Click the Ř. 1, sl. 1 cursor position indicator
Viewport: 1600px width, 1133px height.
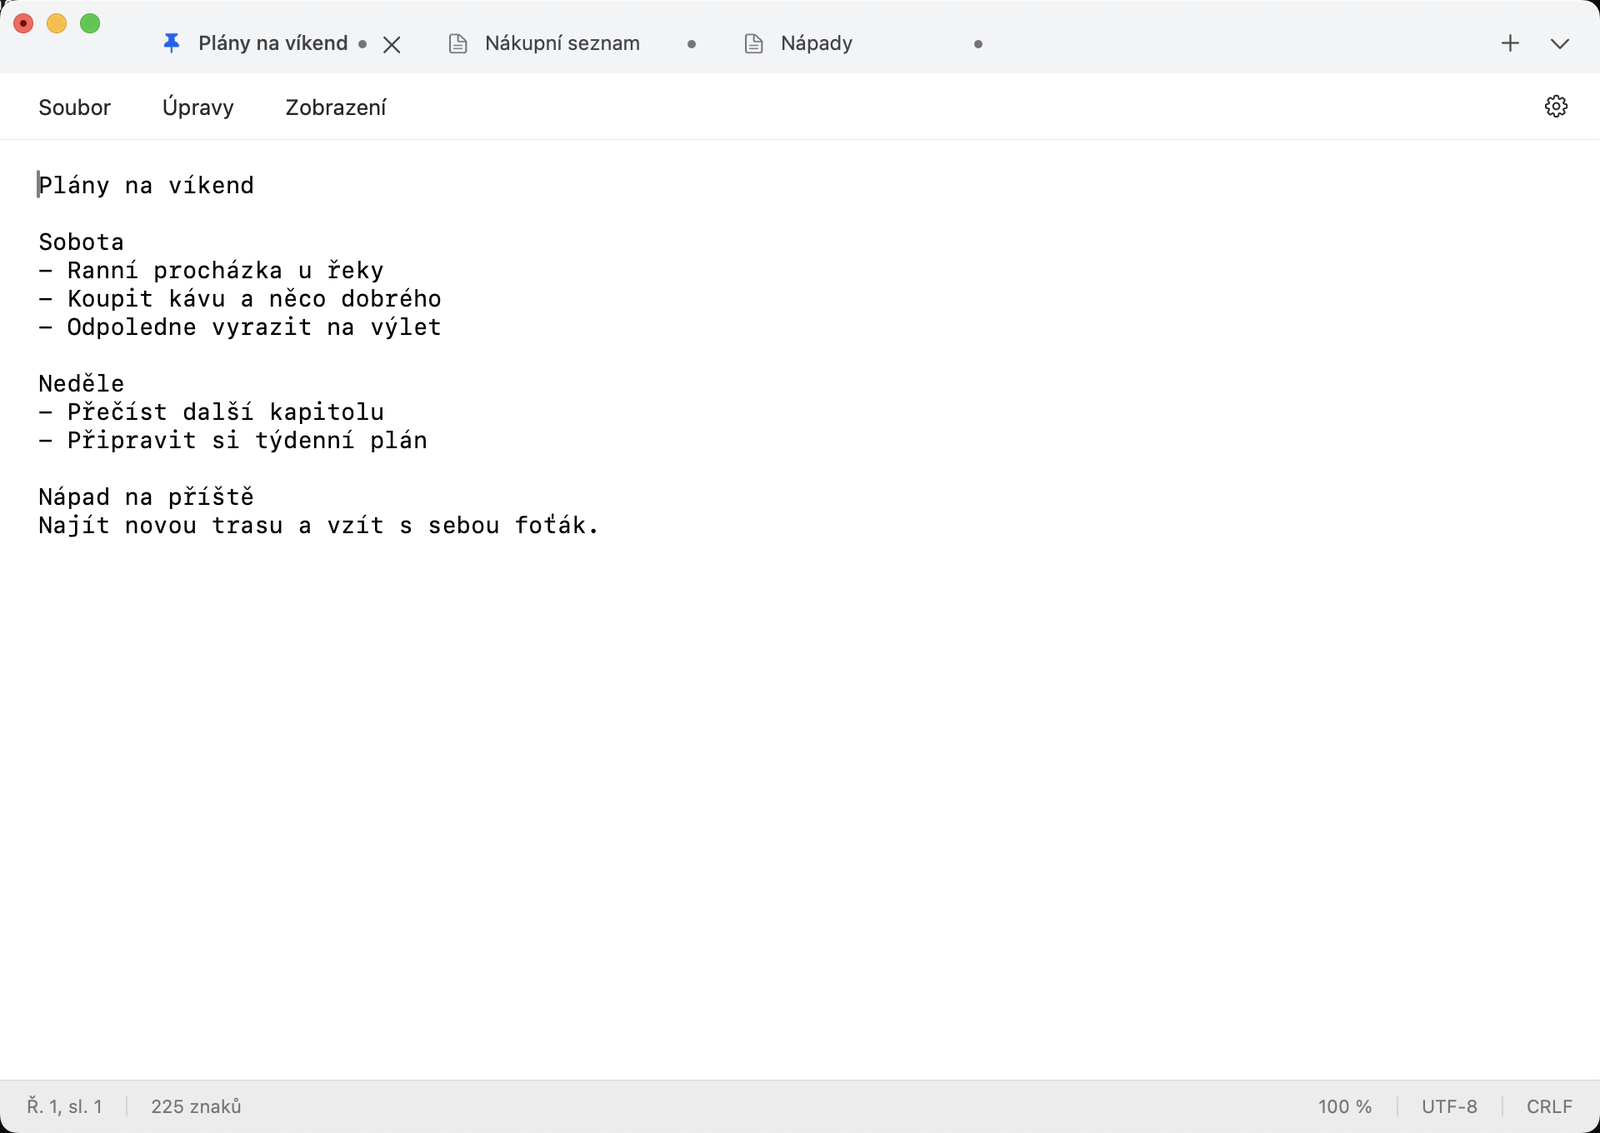[x=64, y=1106]
